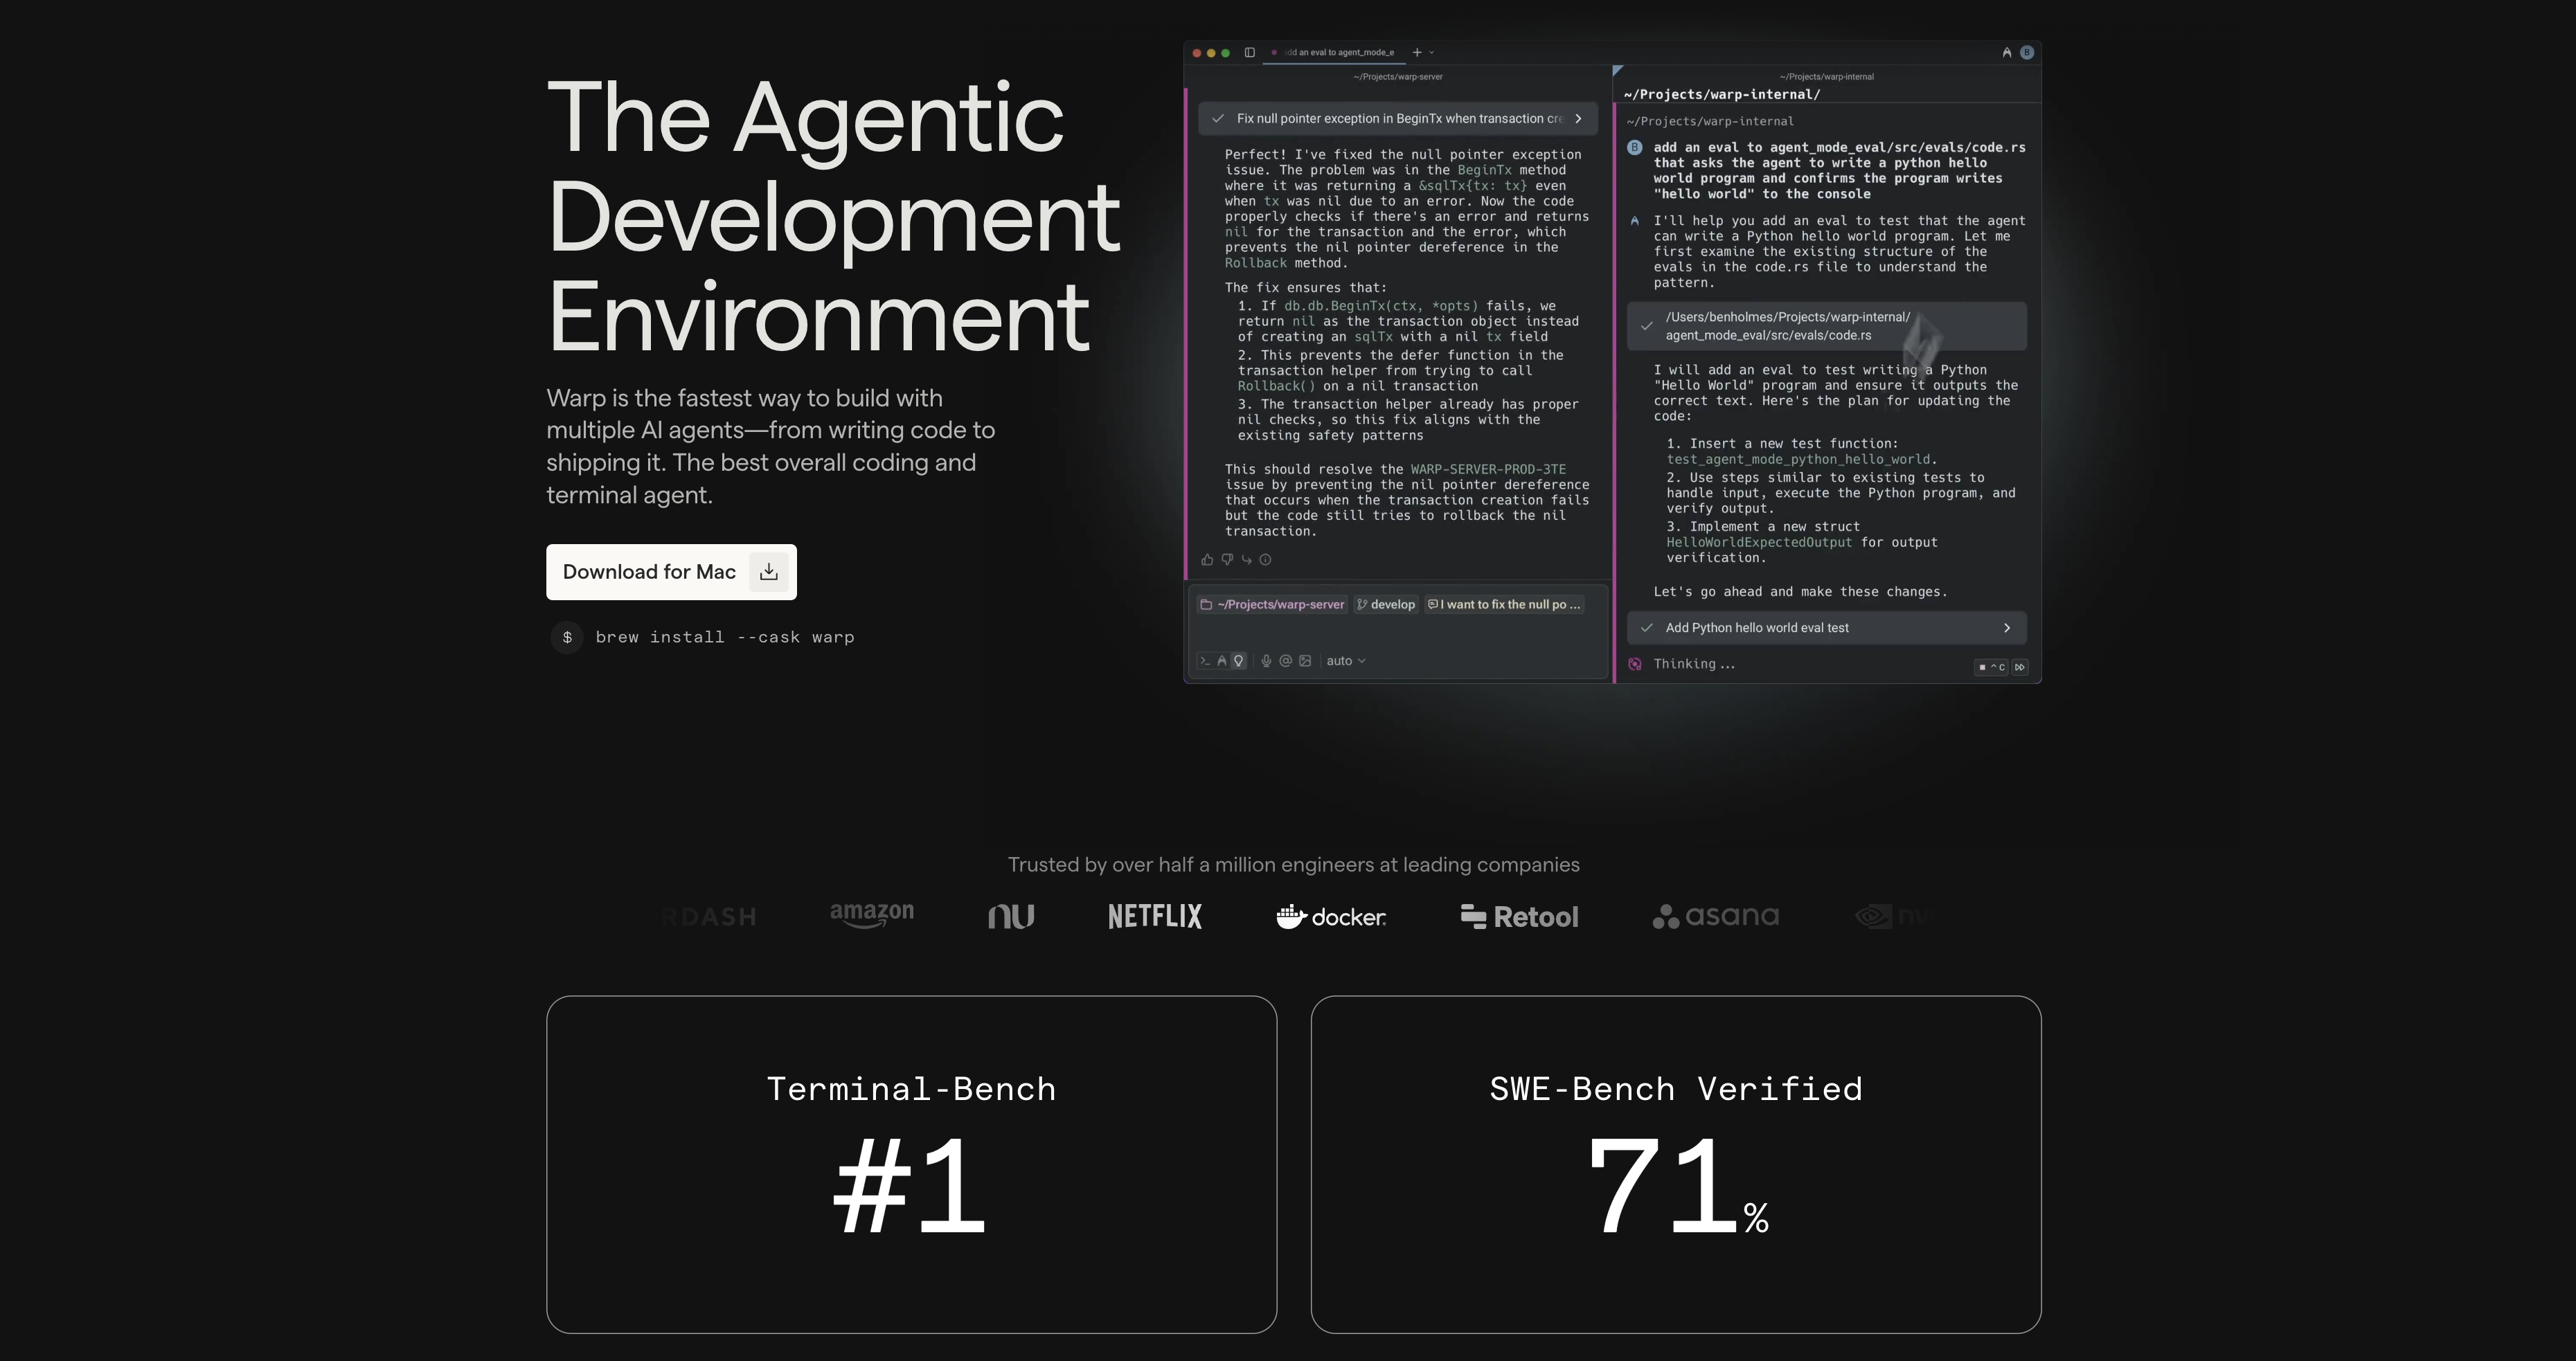Click the @ mention context icon
Viewport: 2576px width, 1361px height.
pyautogui.click(x=1286, y=661)
